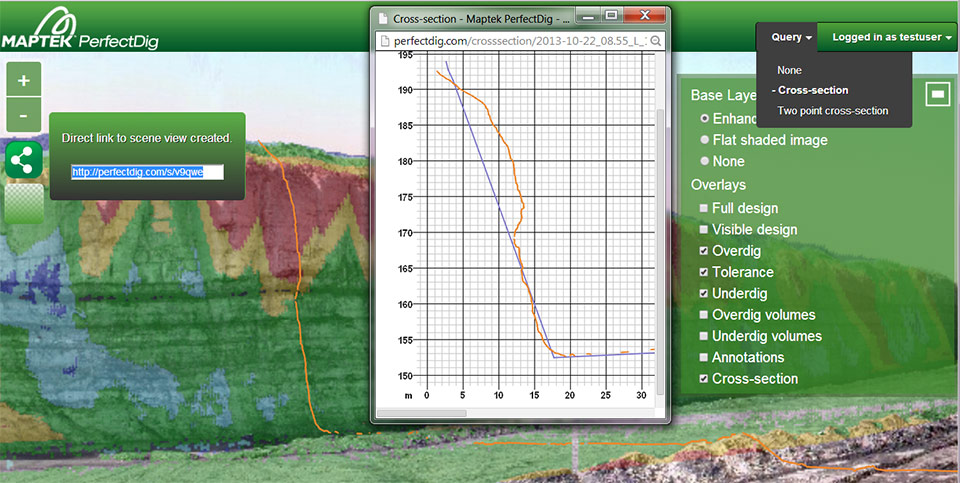This screenshot has height=483, width=960.
Task: Select Flat shaded image base layer
Action: point(705,140)
